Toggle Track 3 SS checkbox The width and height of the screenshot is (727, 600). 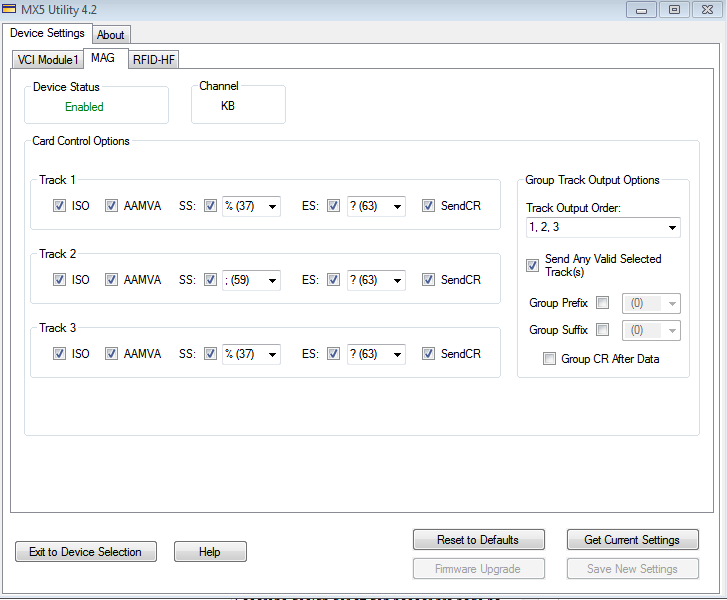(210, 354)
